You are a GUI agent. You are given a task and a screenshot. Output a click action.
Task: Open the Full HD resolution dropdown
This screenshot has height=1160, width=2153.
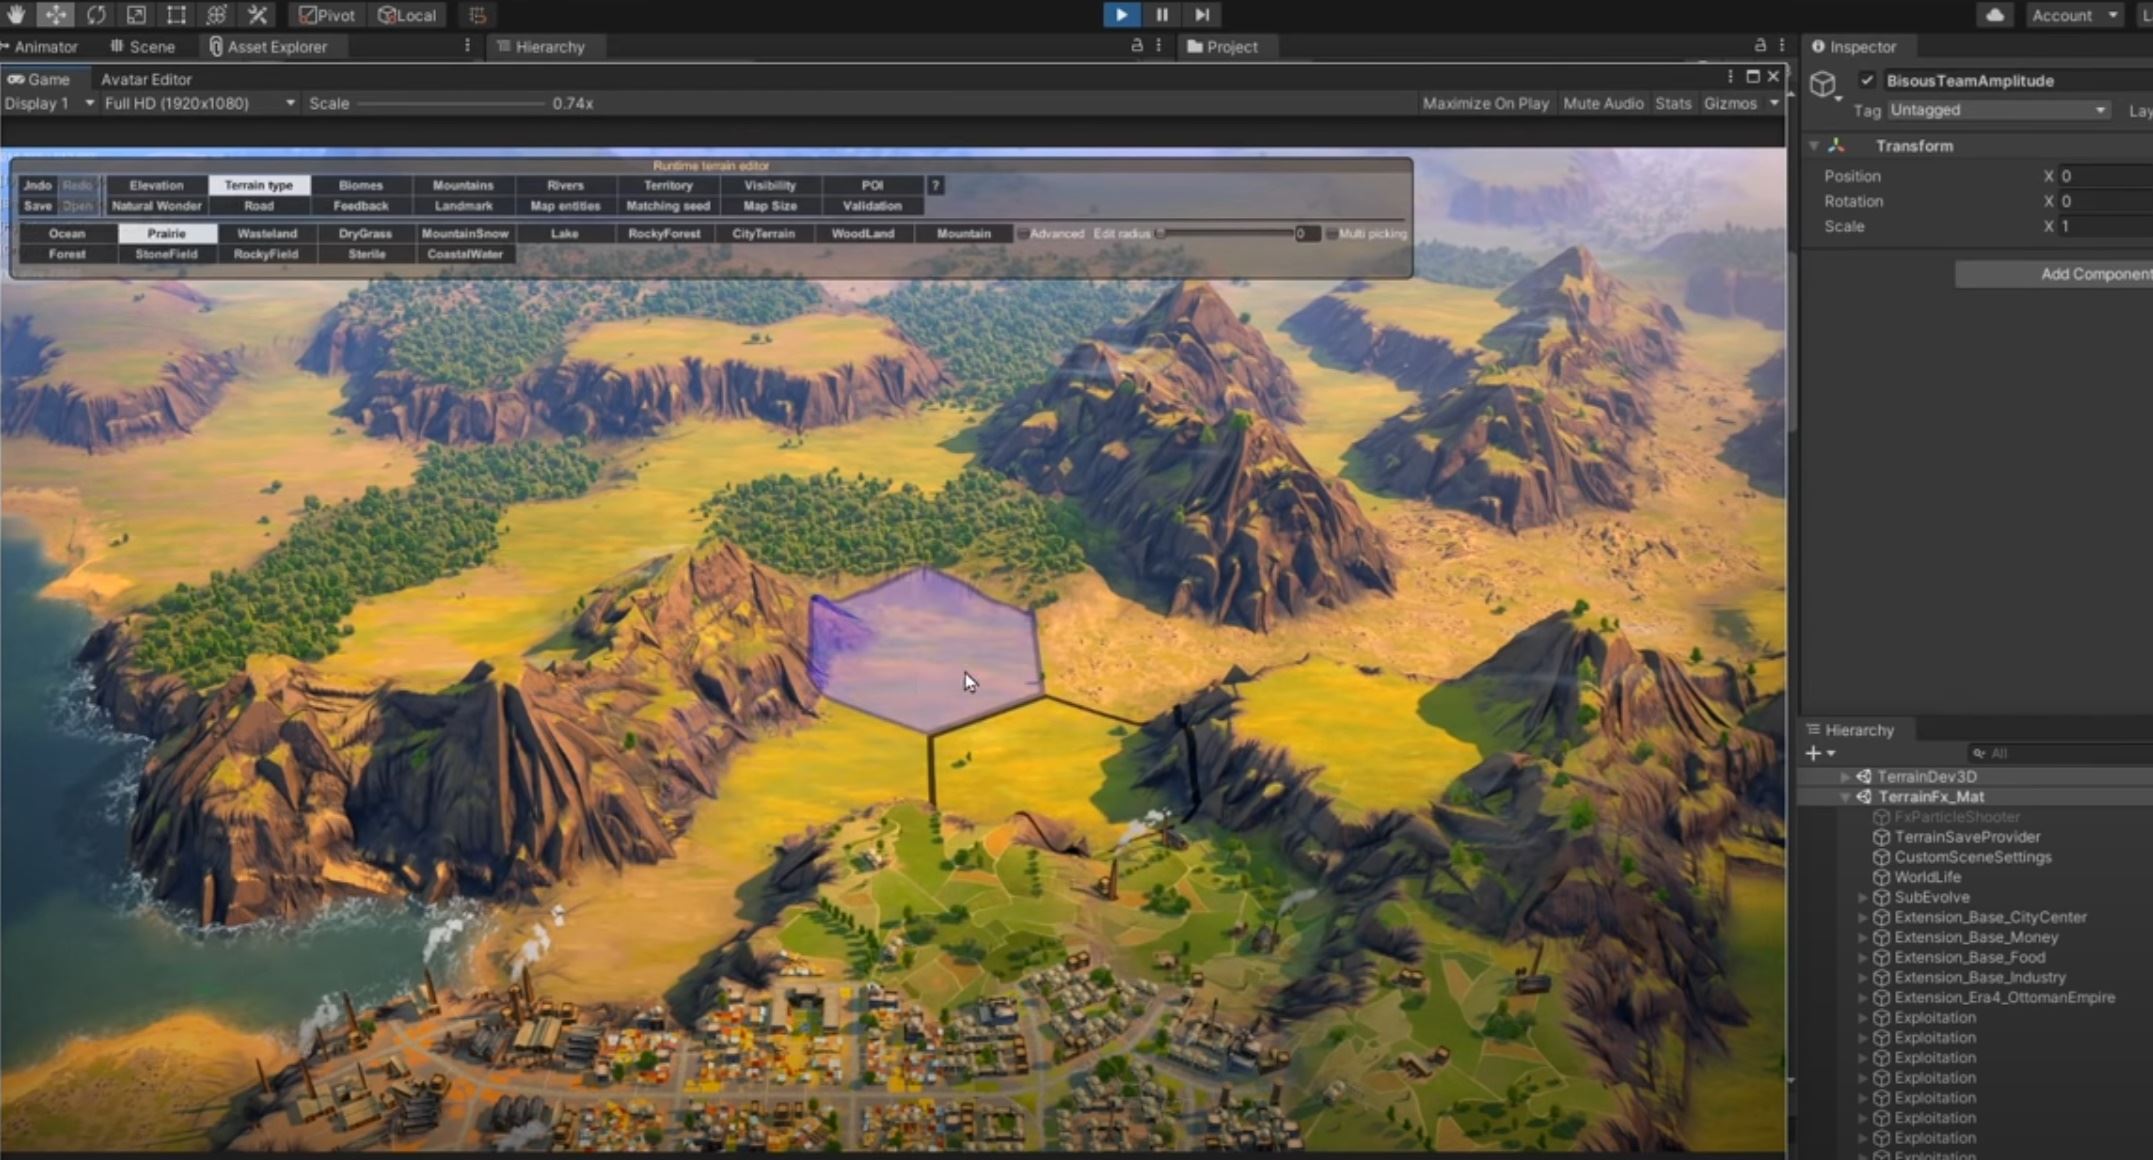point(199,103)
